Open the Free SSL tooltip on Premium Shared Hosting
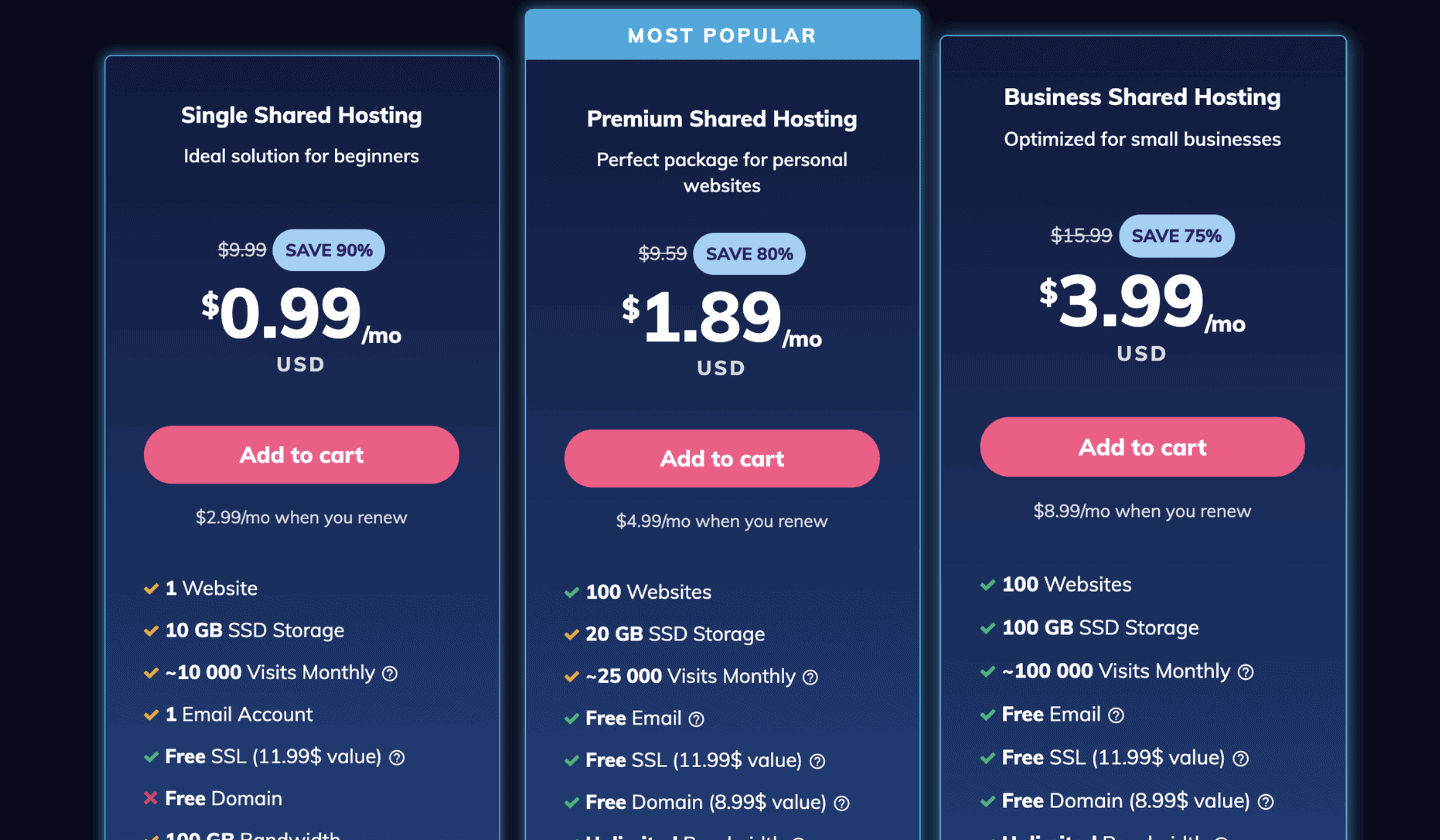 click(x=817, y=761)
